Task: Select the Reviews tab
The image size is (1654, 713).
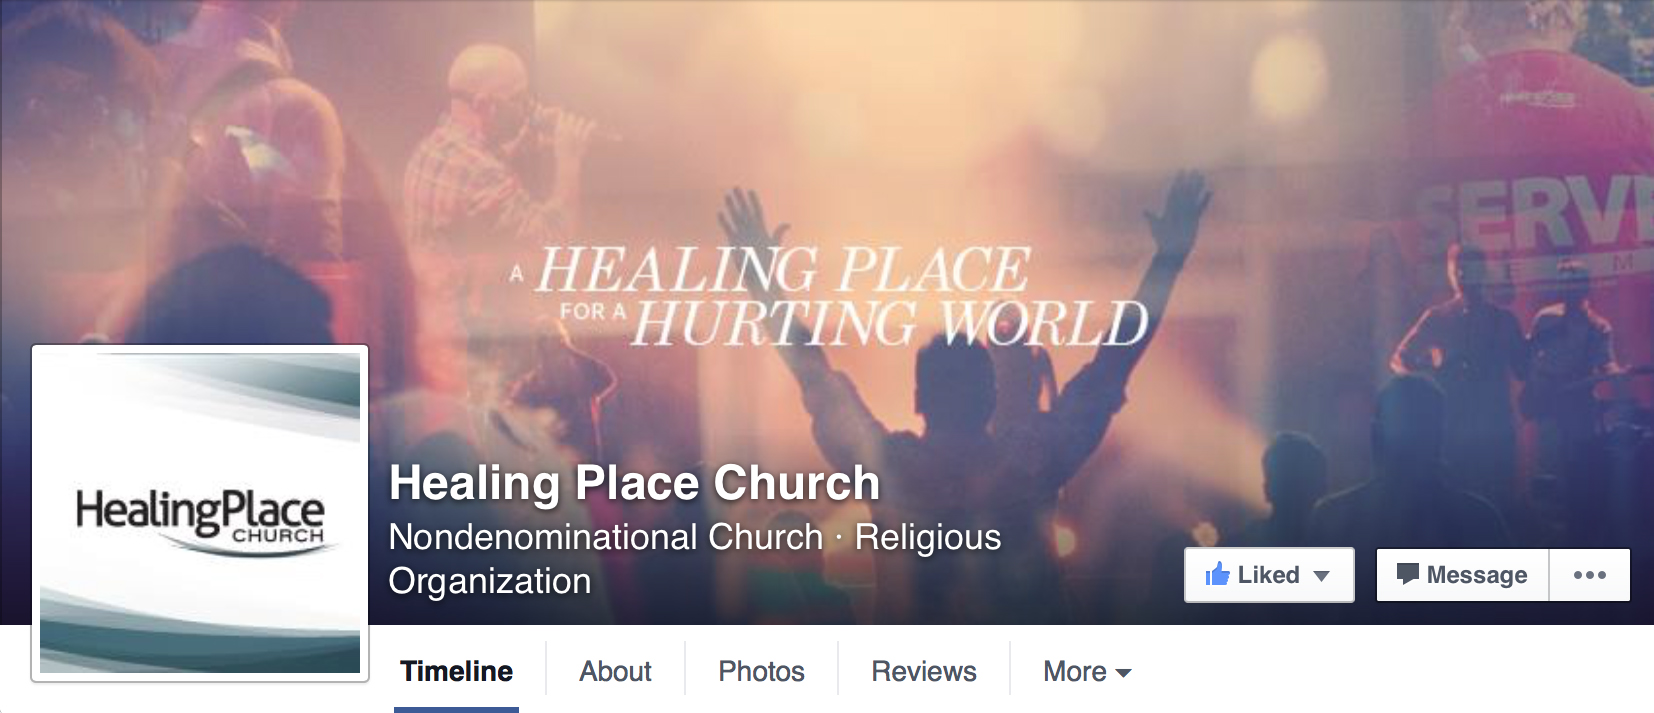Action: tap(924, 671)
